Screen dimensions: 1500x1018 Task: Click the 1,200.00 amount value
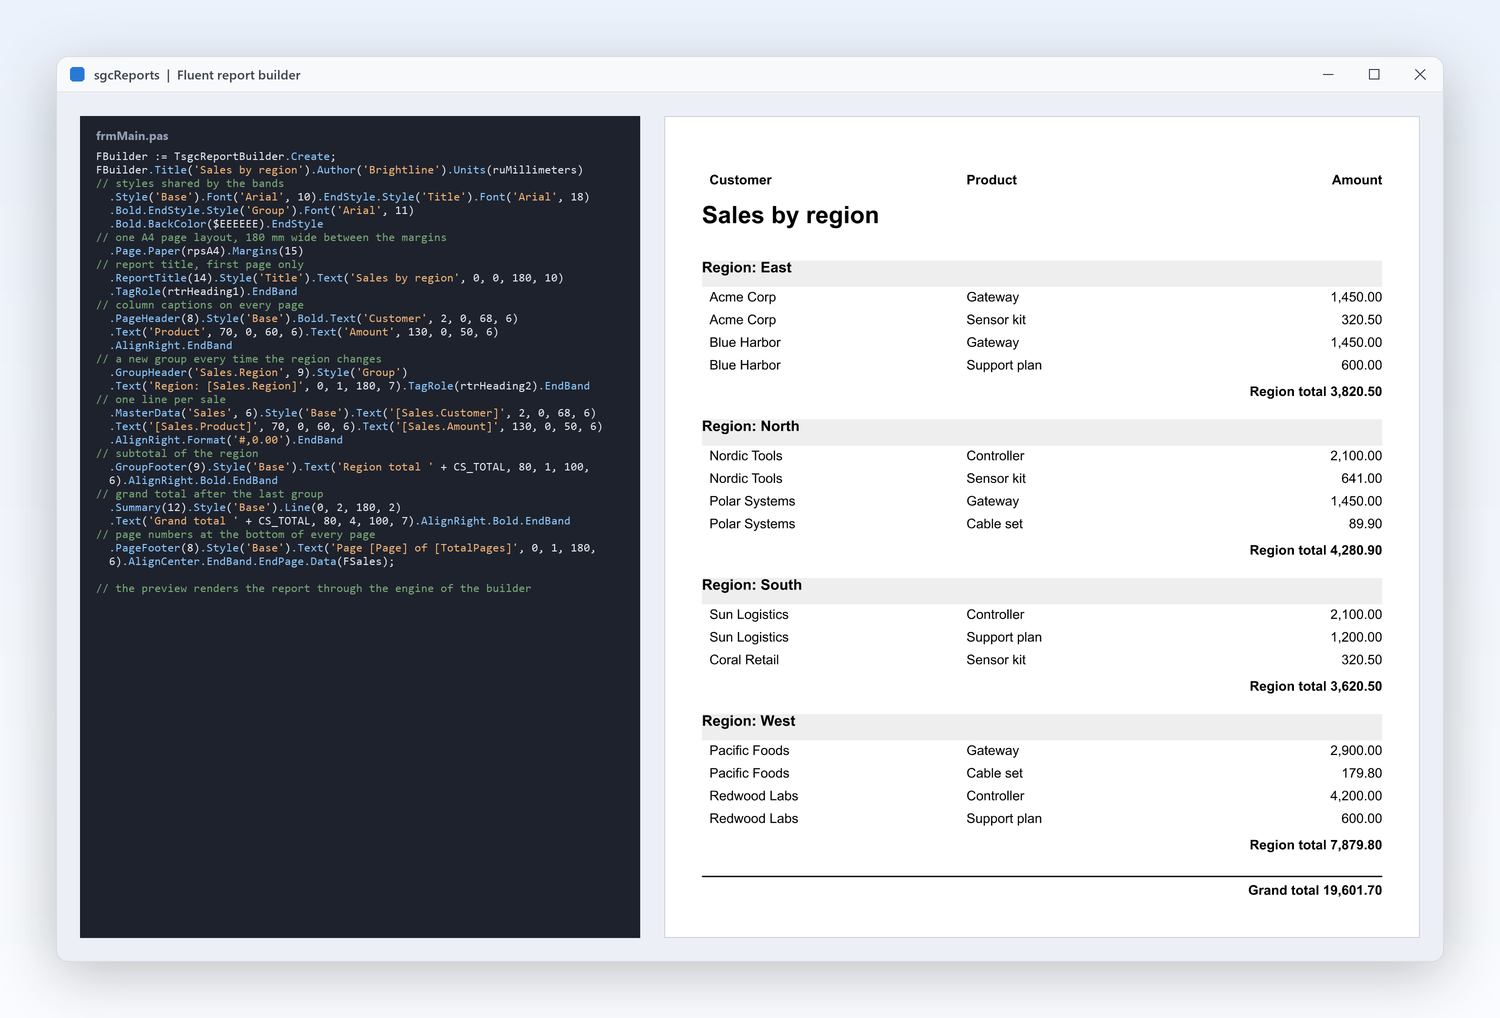tap(1356, 638)
